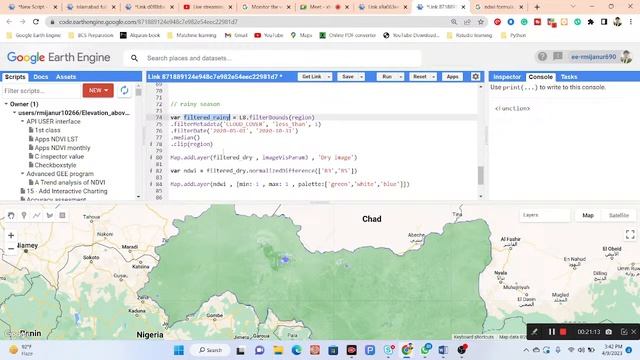The height and width of the screenshot is (360, 640).
Task: Open user account avatar in Earth Engine
Action: click(626, 57)
